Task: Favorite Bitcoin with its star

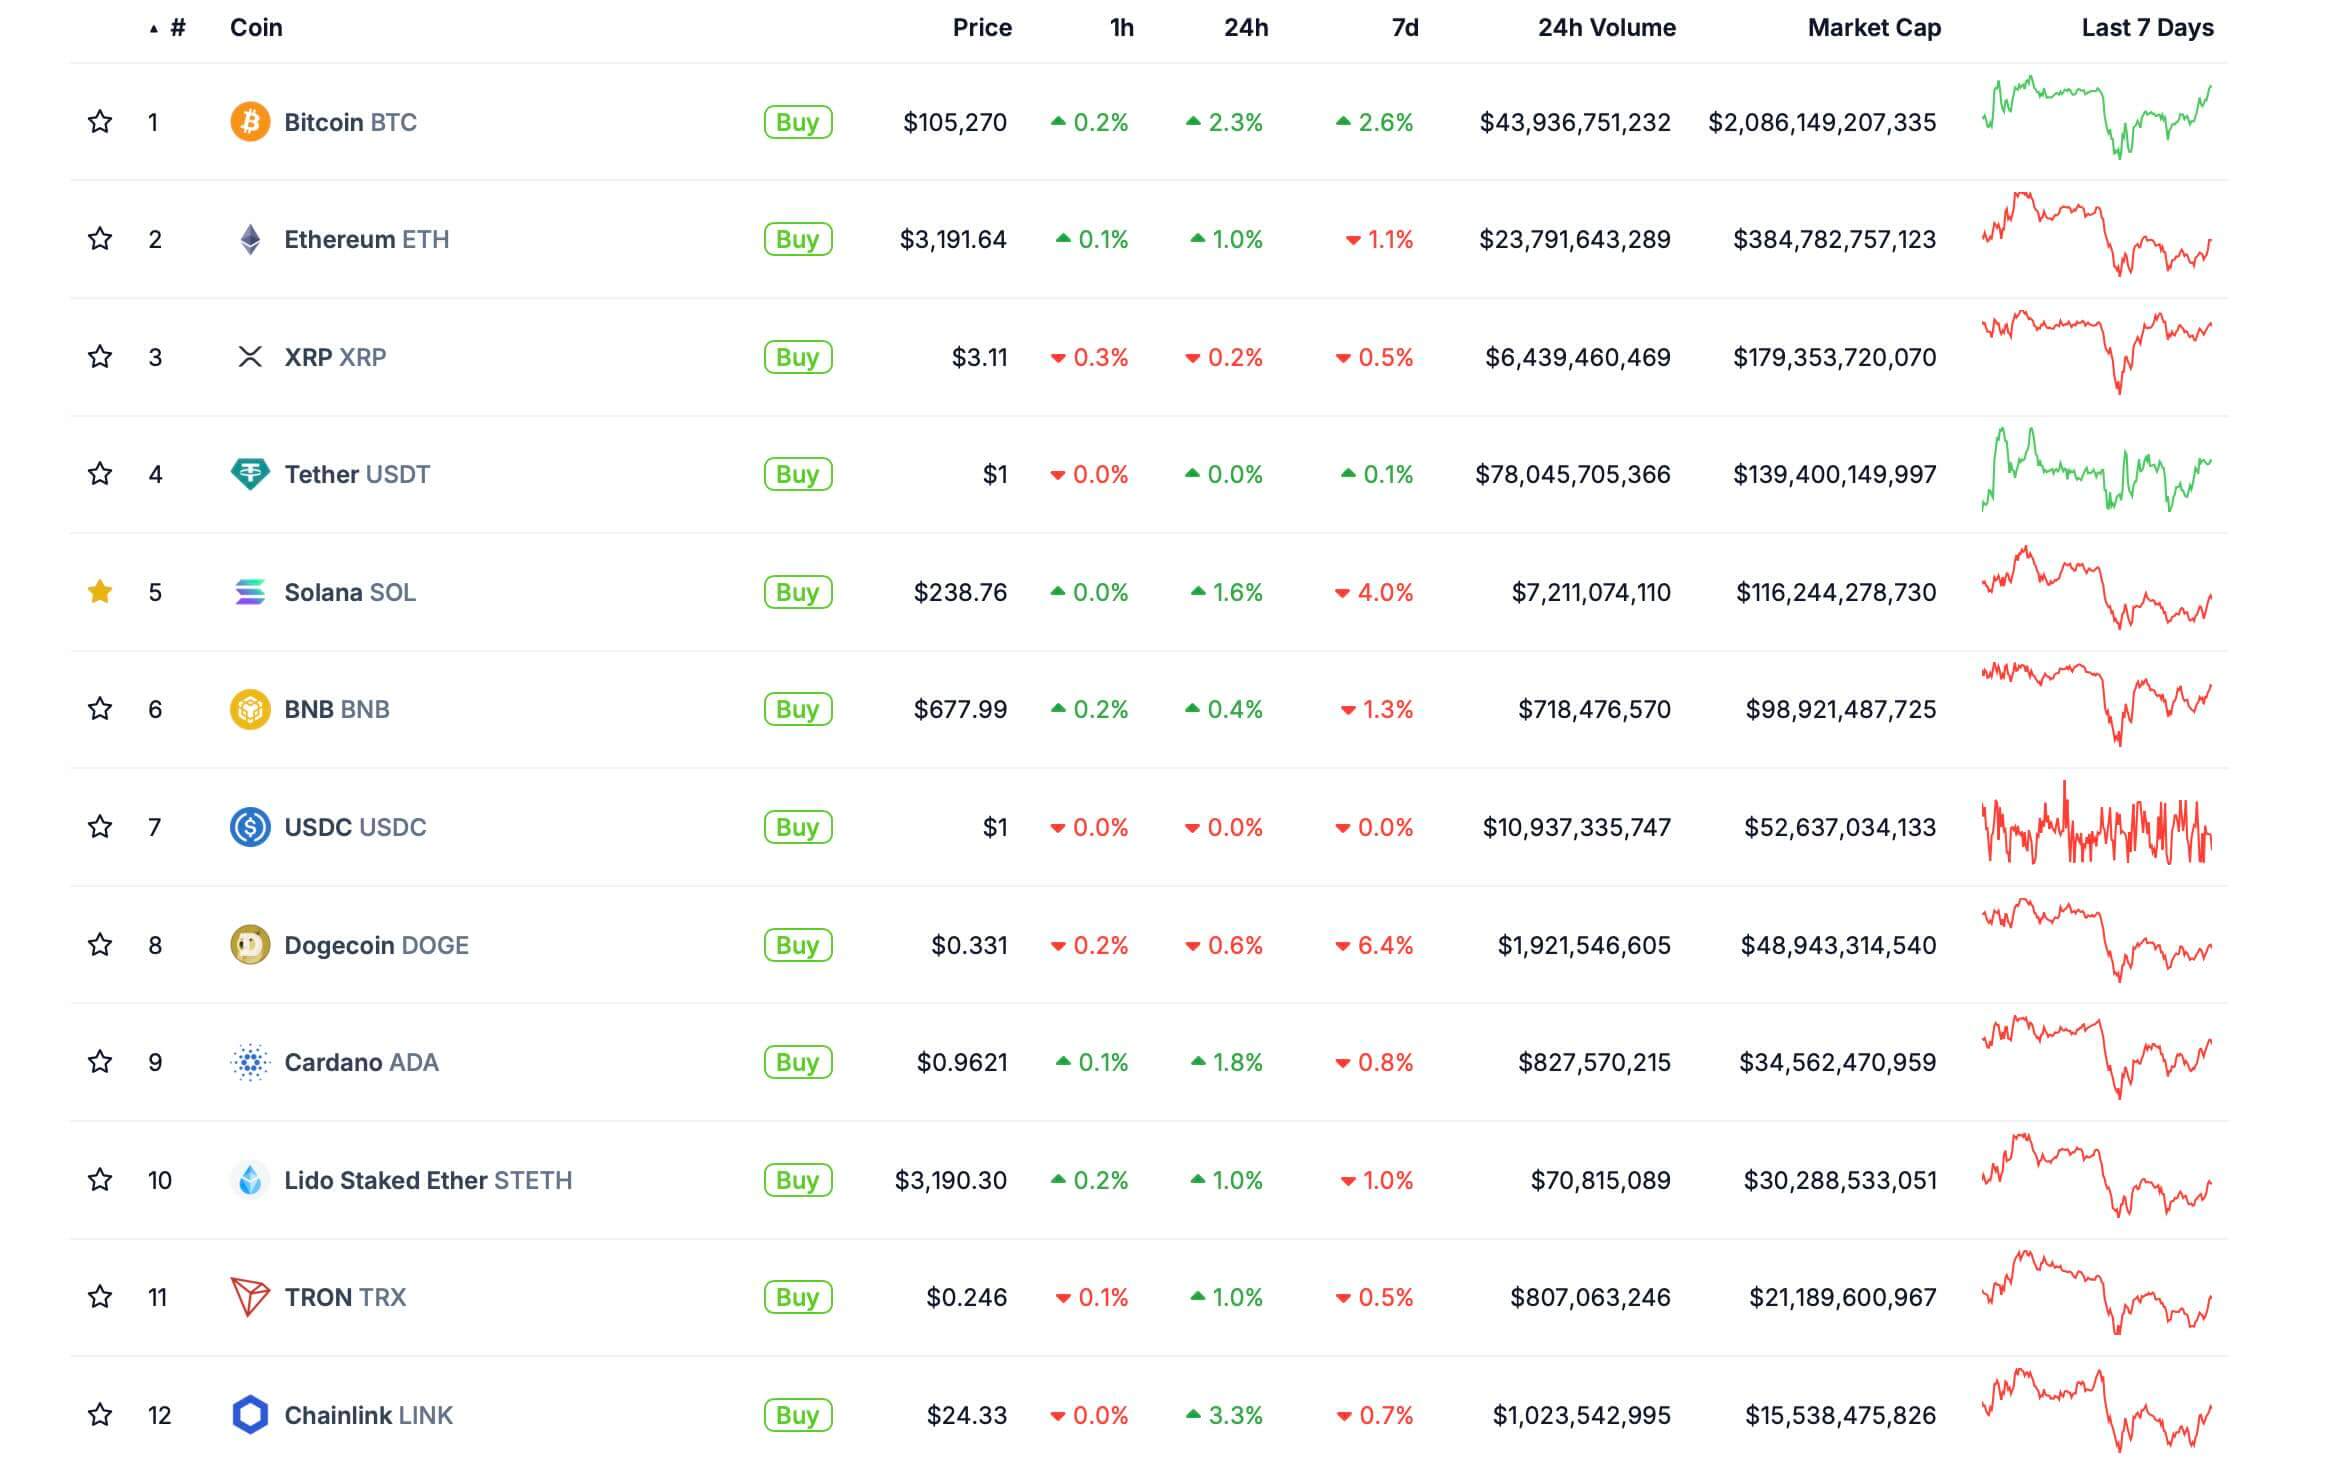Action: coord(100,122)
